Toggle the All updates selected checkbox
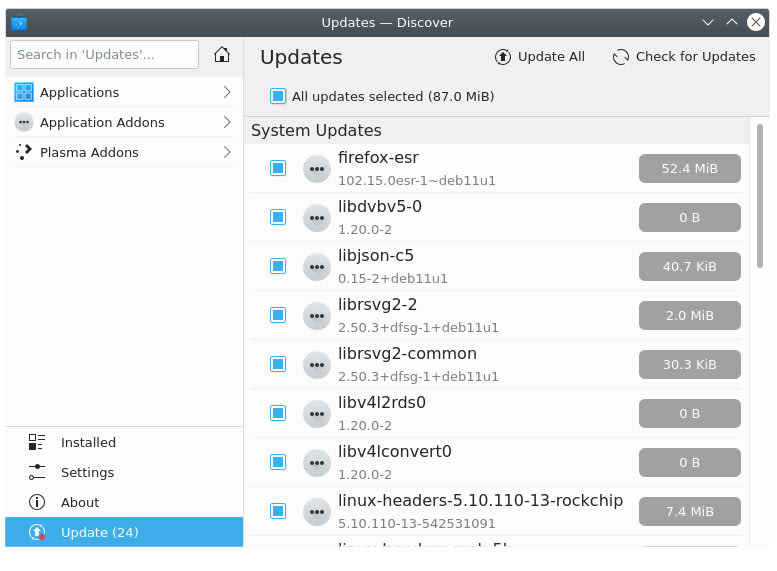Image resolution: width=777 pixels, height=571 pixels. coord(278,96)
